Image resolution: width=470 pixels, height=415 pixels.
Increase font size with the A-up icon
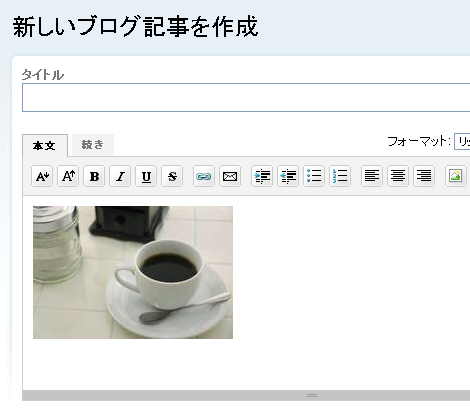(x=68, y=176)
